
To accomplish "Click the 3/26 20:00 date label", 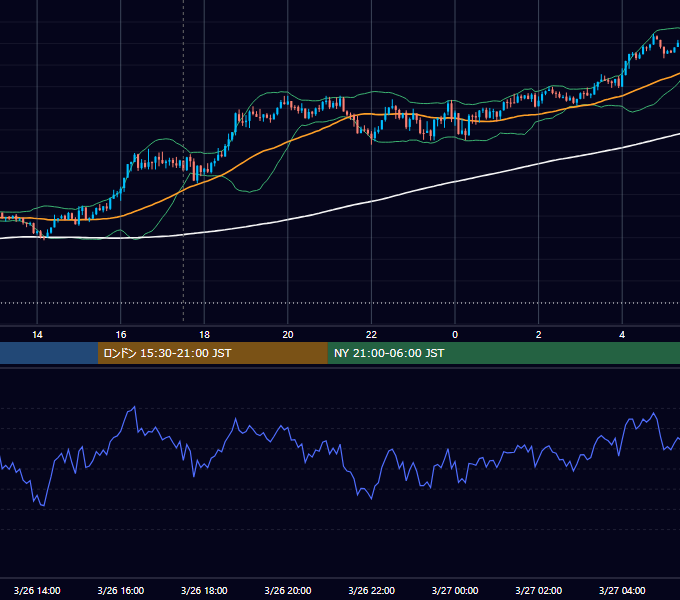I will 288,590.
